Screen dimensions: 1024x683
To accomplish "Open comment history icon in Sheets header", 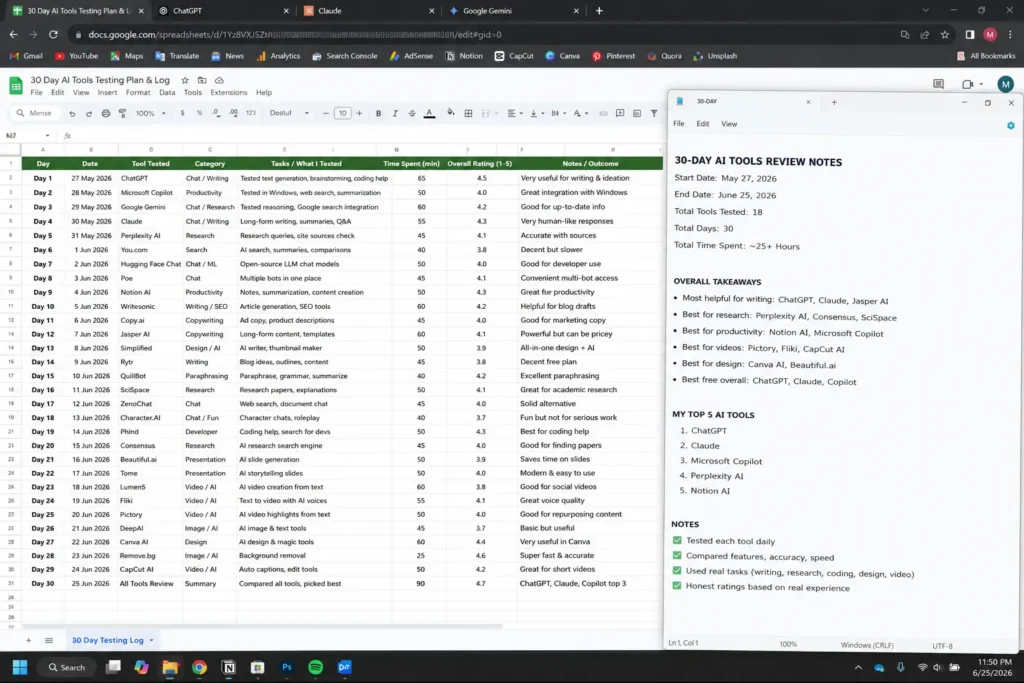I will (x=938, y=84).
